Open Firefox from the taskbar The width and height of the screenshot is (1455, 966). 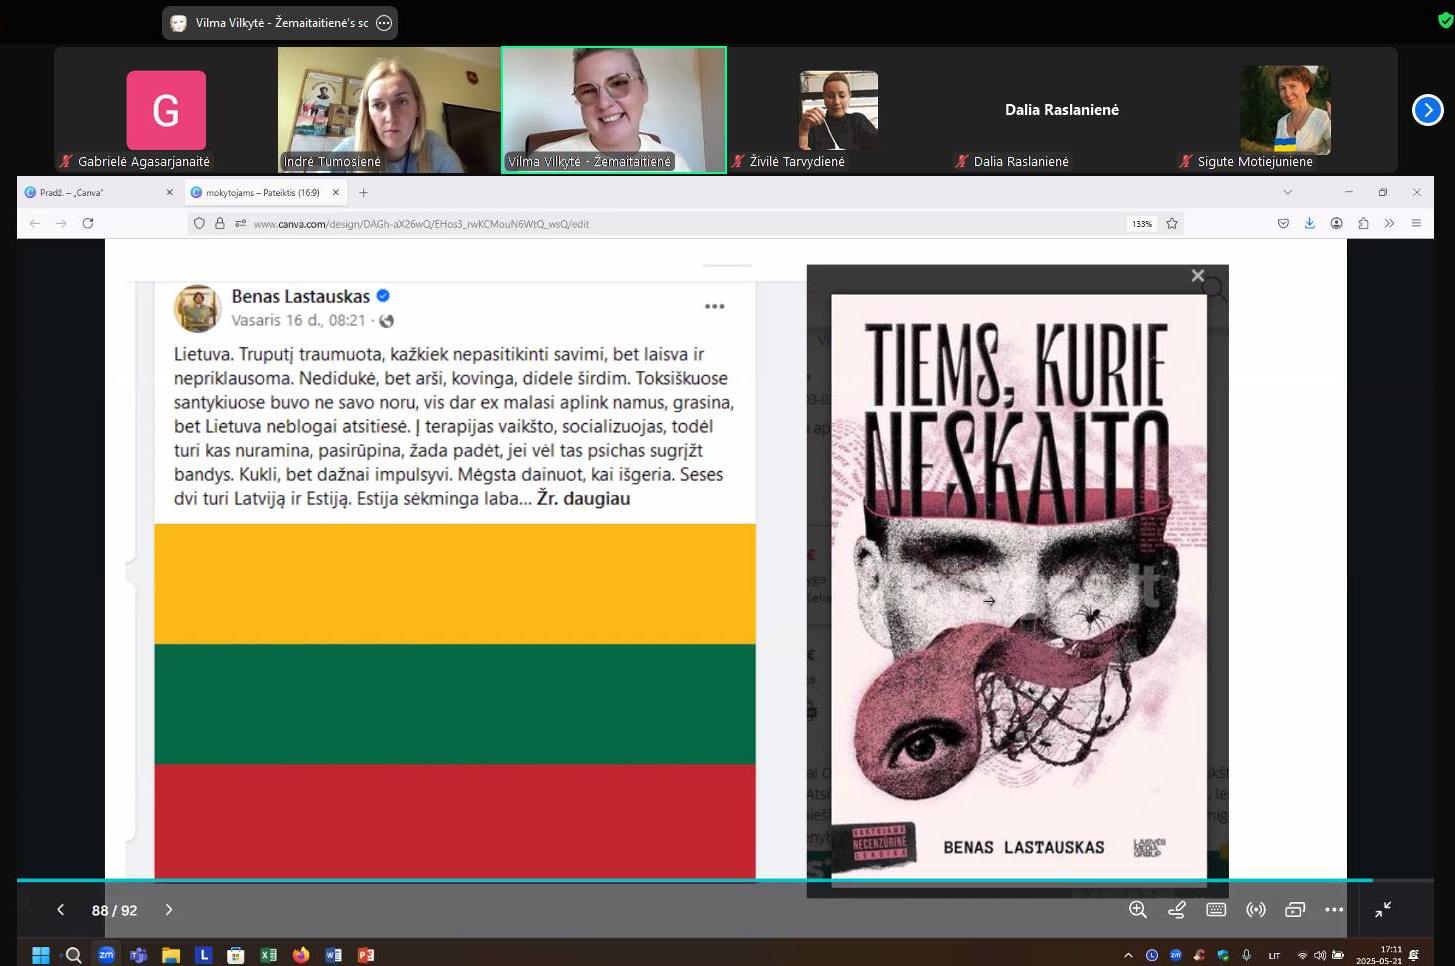(301, 955)
